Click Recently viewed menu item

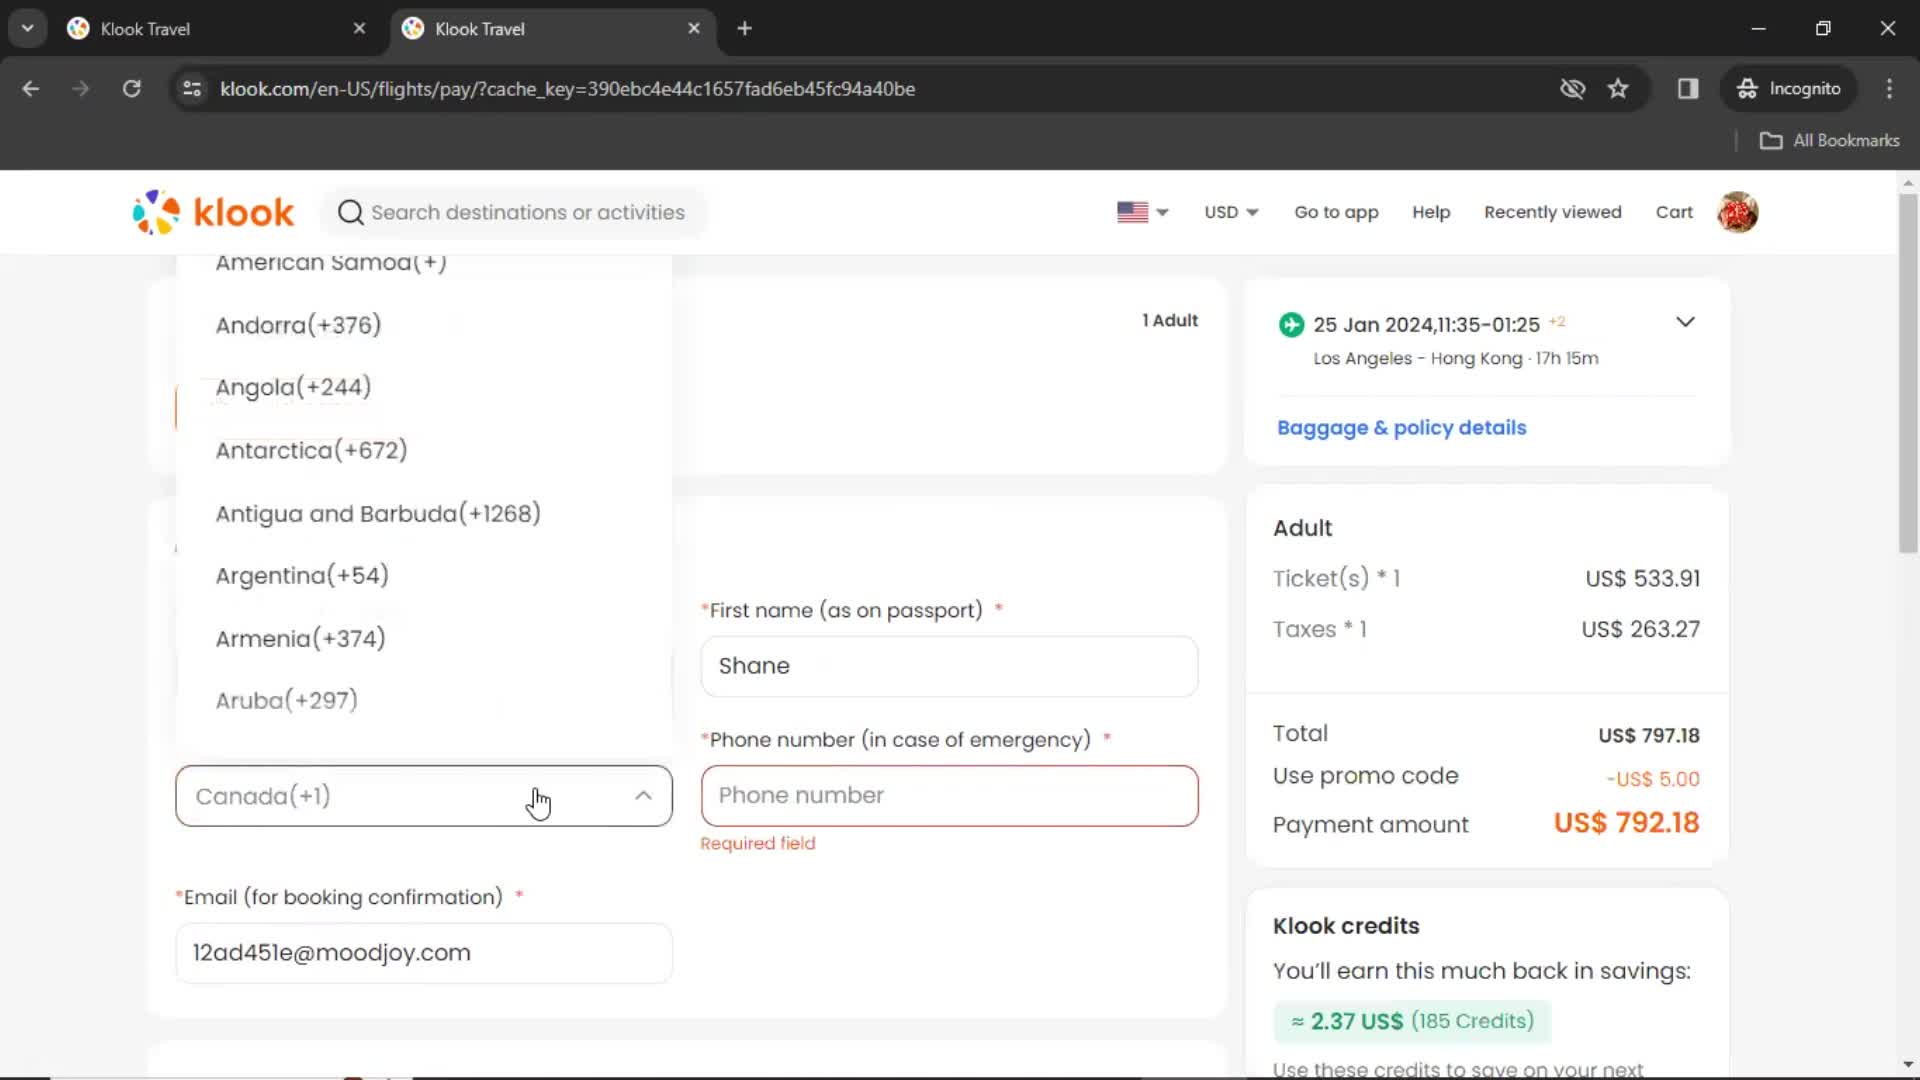[1552, 211]
